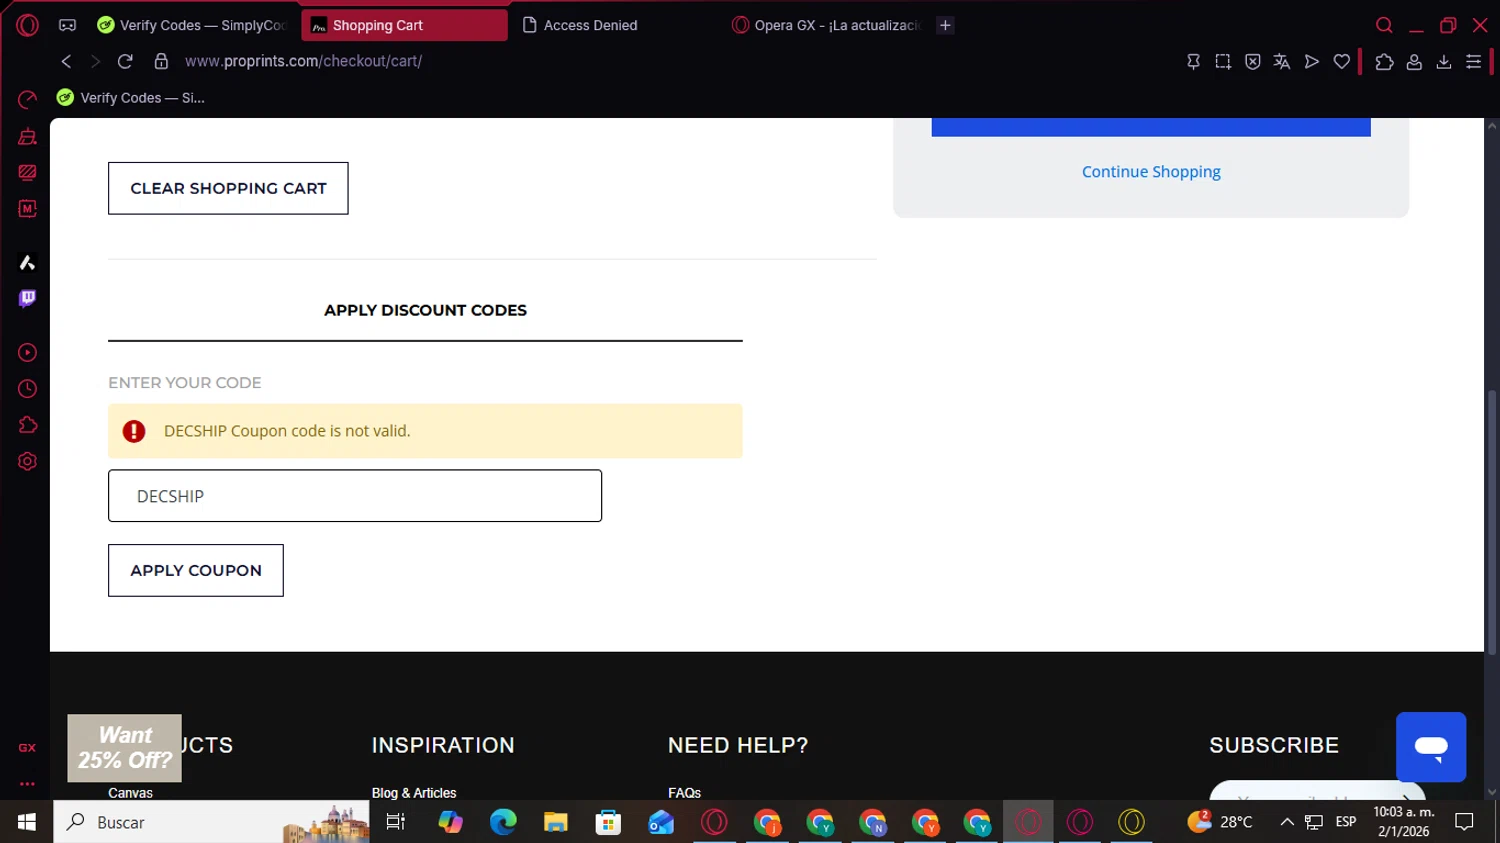Click the Buscar taskbar search box
This screenshot has height=843, width=1500.
pos(211,822)
